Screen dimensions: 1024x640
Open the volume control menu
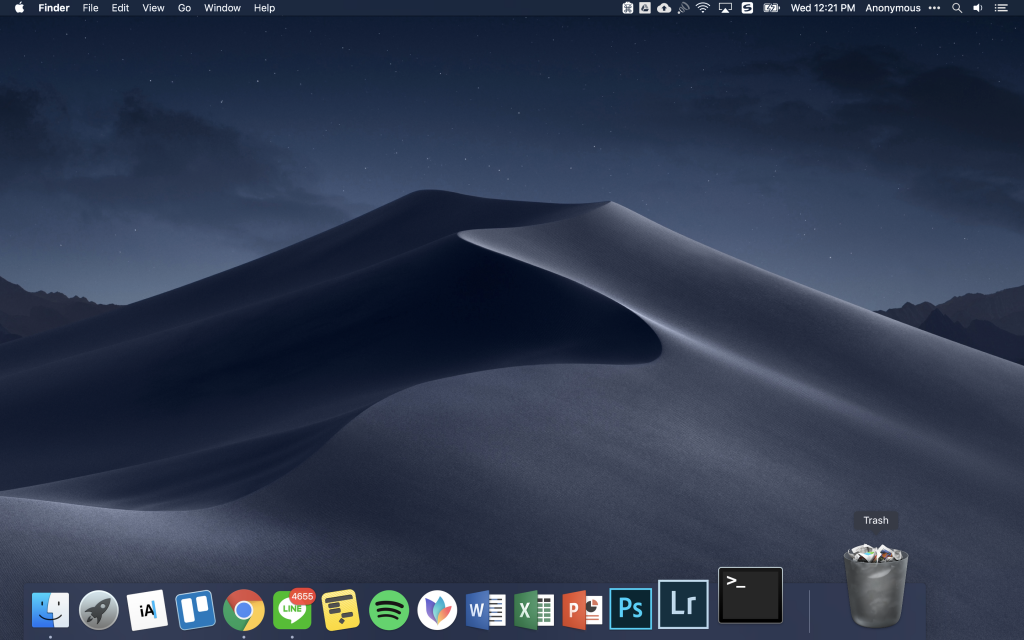[x=978, y=8]
